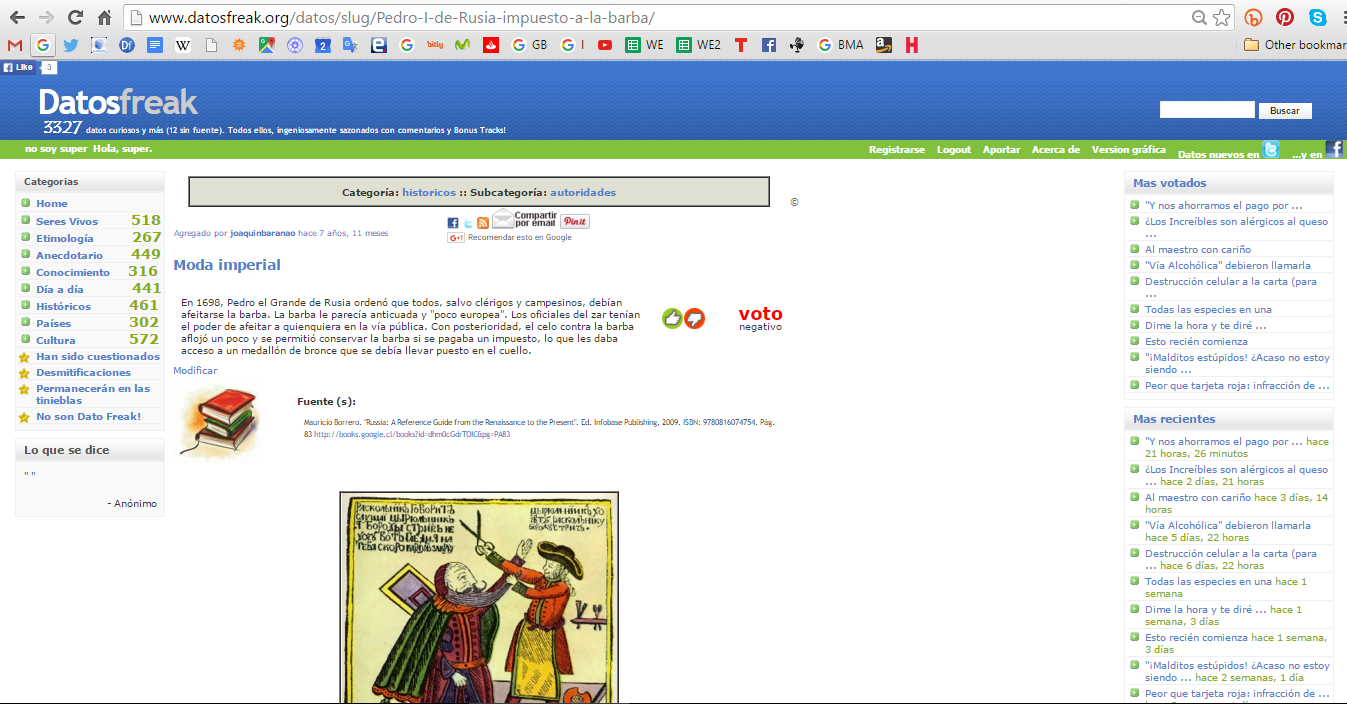1347x704 pixels.
Task: Open the Amazon bookmark icon
Action: pos(883,45)
